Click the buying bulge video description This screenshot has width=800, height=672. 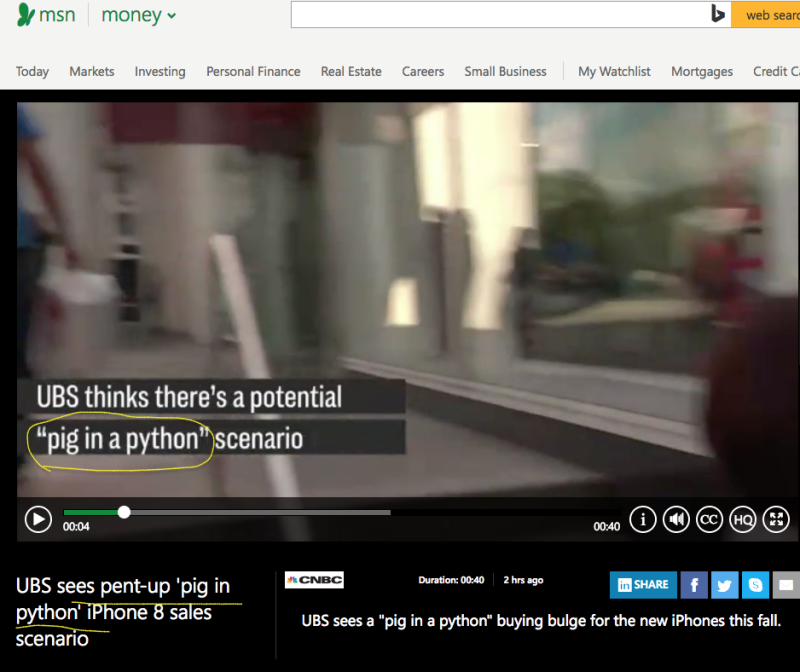[541, 621]
